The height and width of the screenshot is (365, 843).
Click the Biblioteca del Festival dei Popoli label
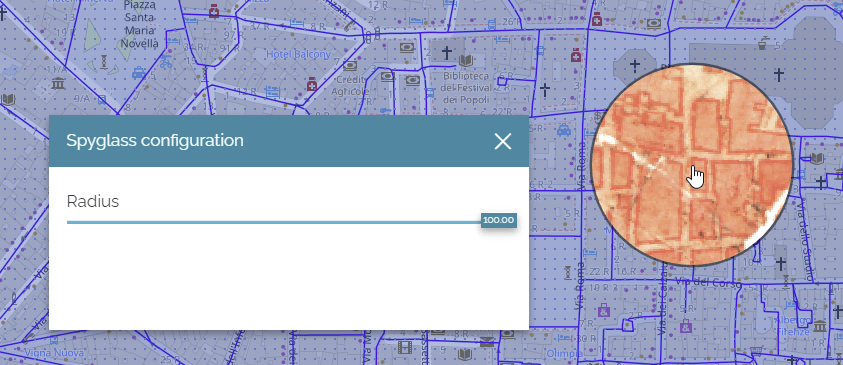pyautogui.click(x=465, y=88)
